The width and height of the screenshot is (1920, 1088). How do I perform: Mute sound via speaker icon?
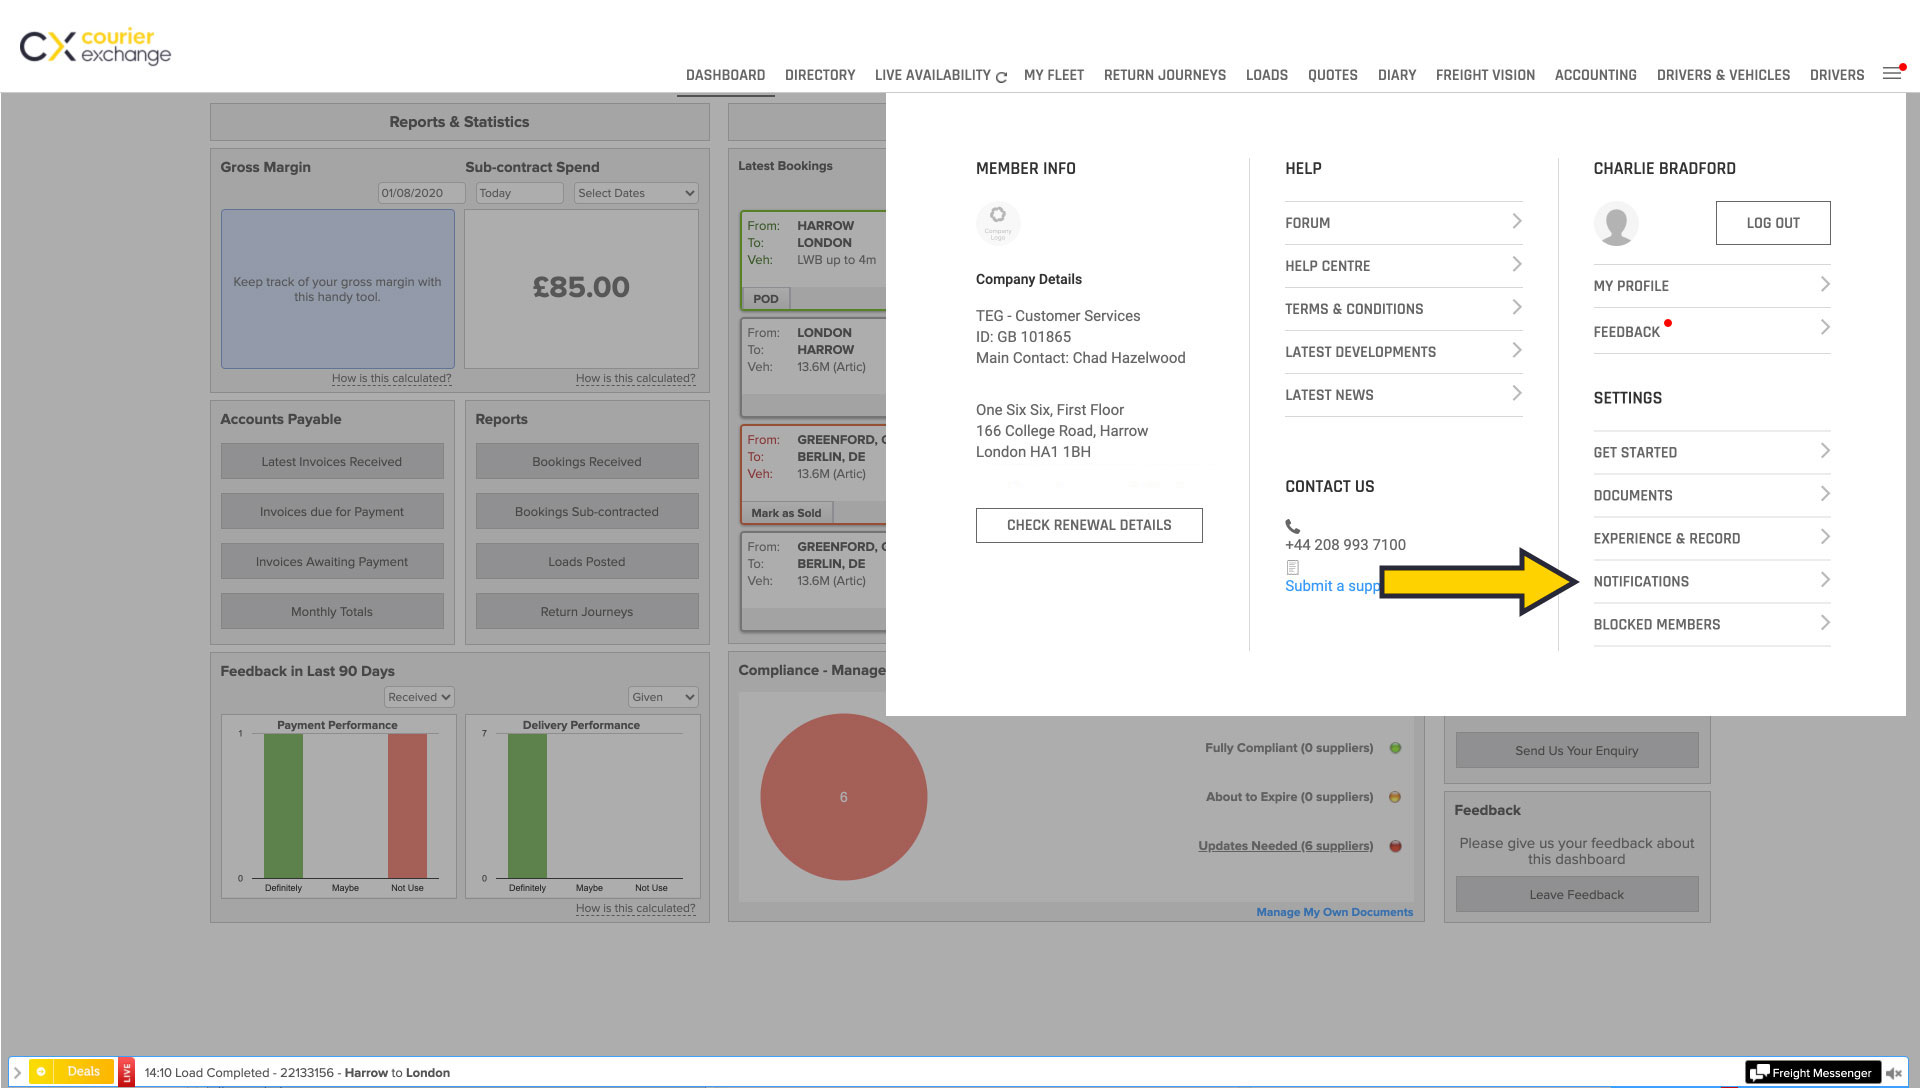1893,1073
